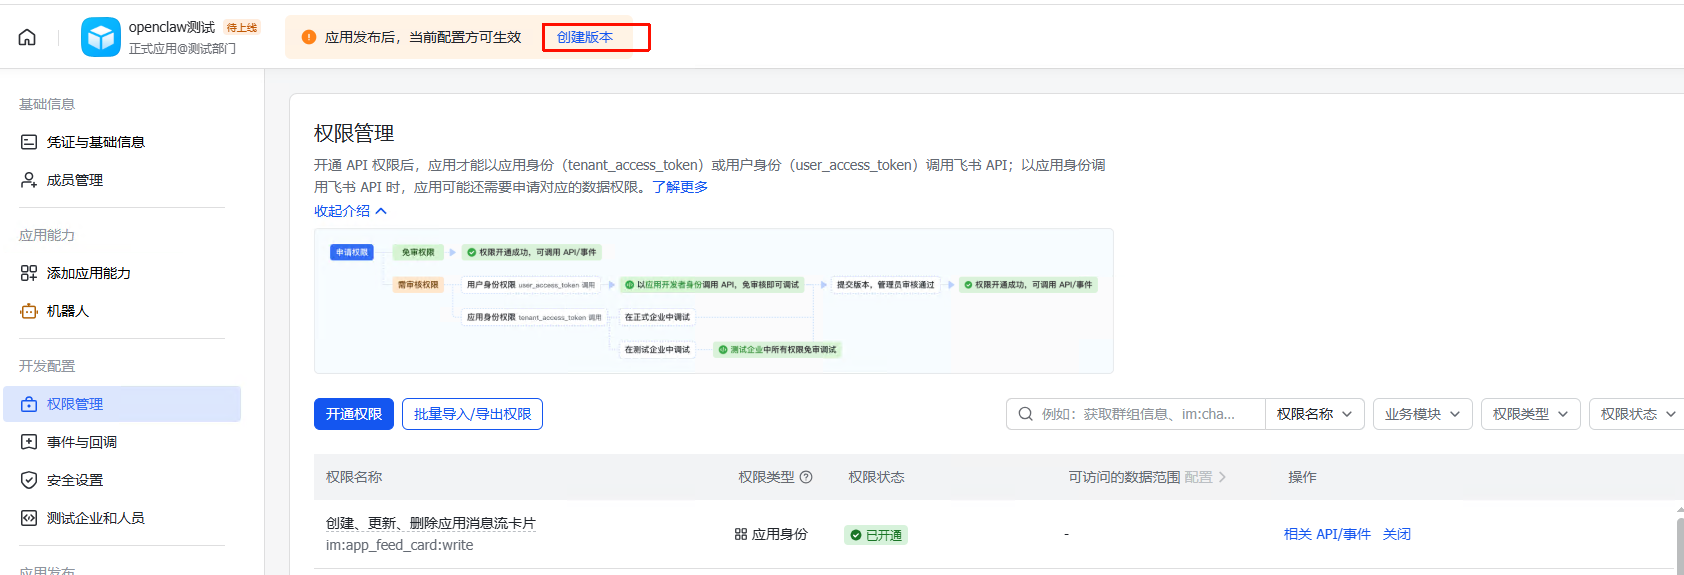Click the 批量导入/导出权限 button
This screenshot has width=1684, height=575.
(472, 414)
